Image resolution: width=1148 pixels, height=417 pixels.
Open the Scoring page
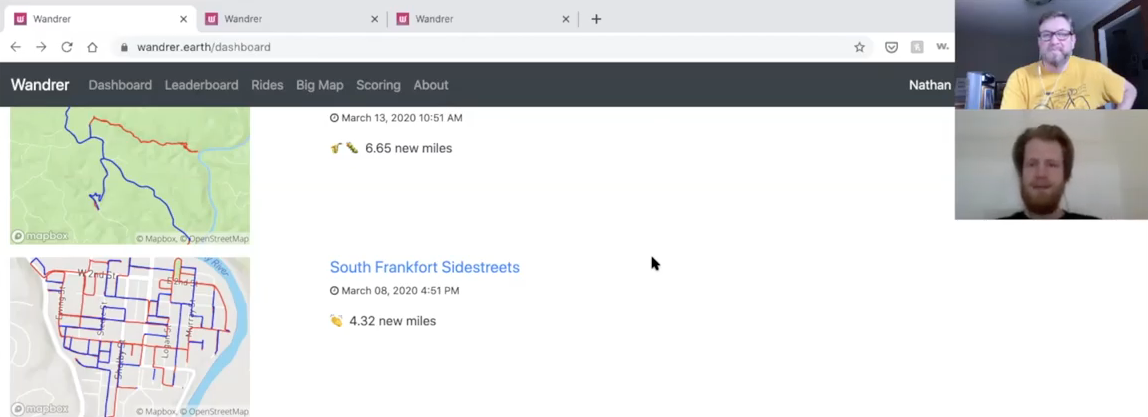pyautogui.click(x=378, y=85)
